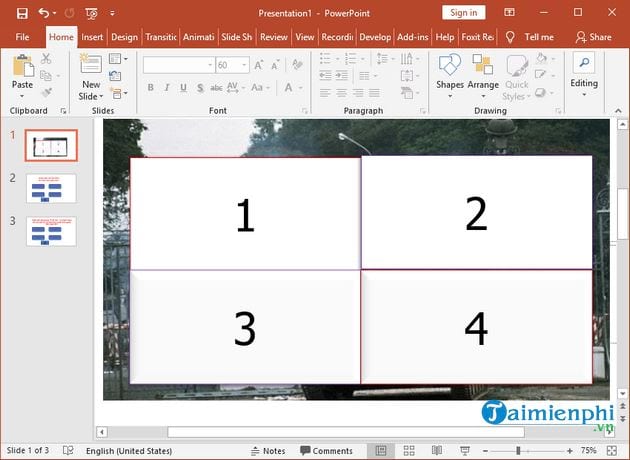Click Decrease Font Size icon
The height and width of the screenshot is (460, 630).
(275, 65)
